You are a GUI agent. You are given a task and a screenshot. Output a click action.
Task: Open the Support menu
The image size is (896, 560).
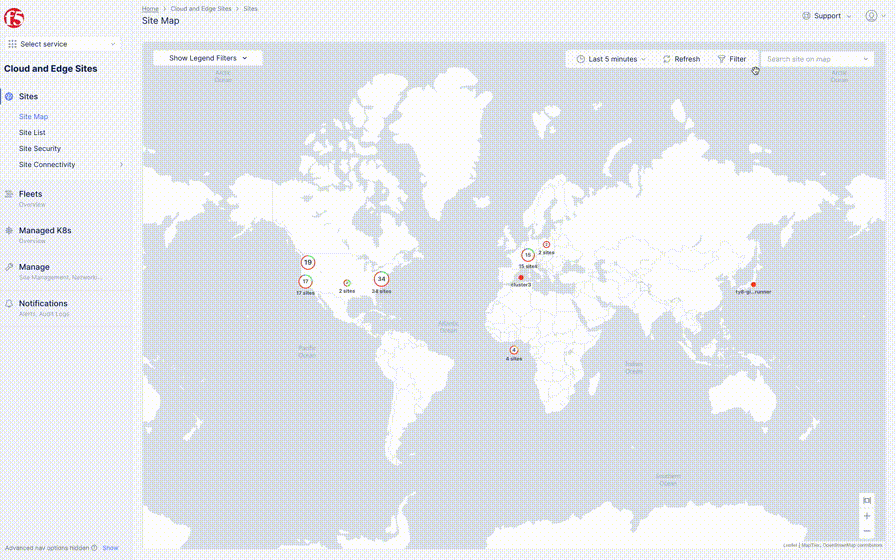pos(827,16)
